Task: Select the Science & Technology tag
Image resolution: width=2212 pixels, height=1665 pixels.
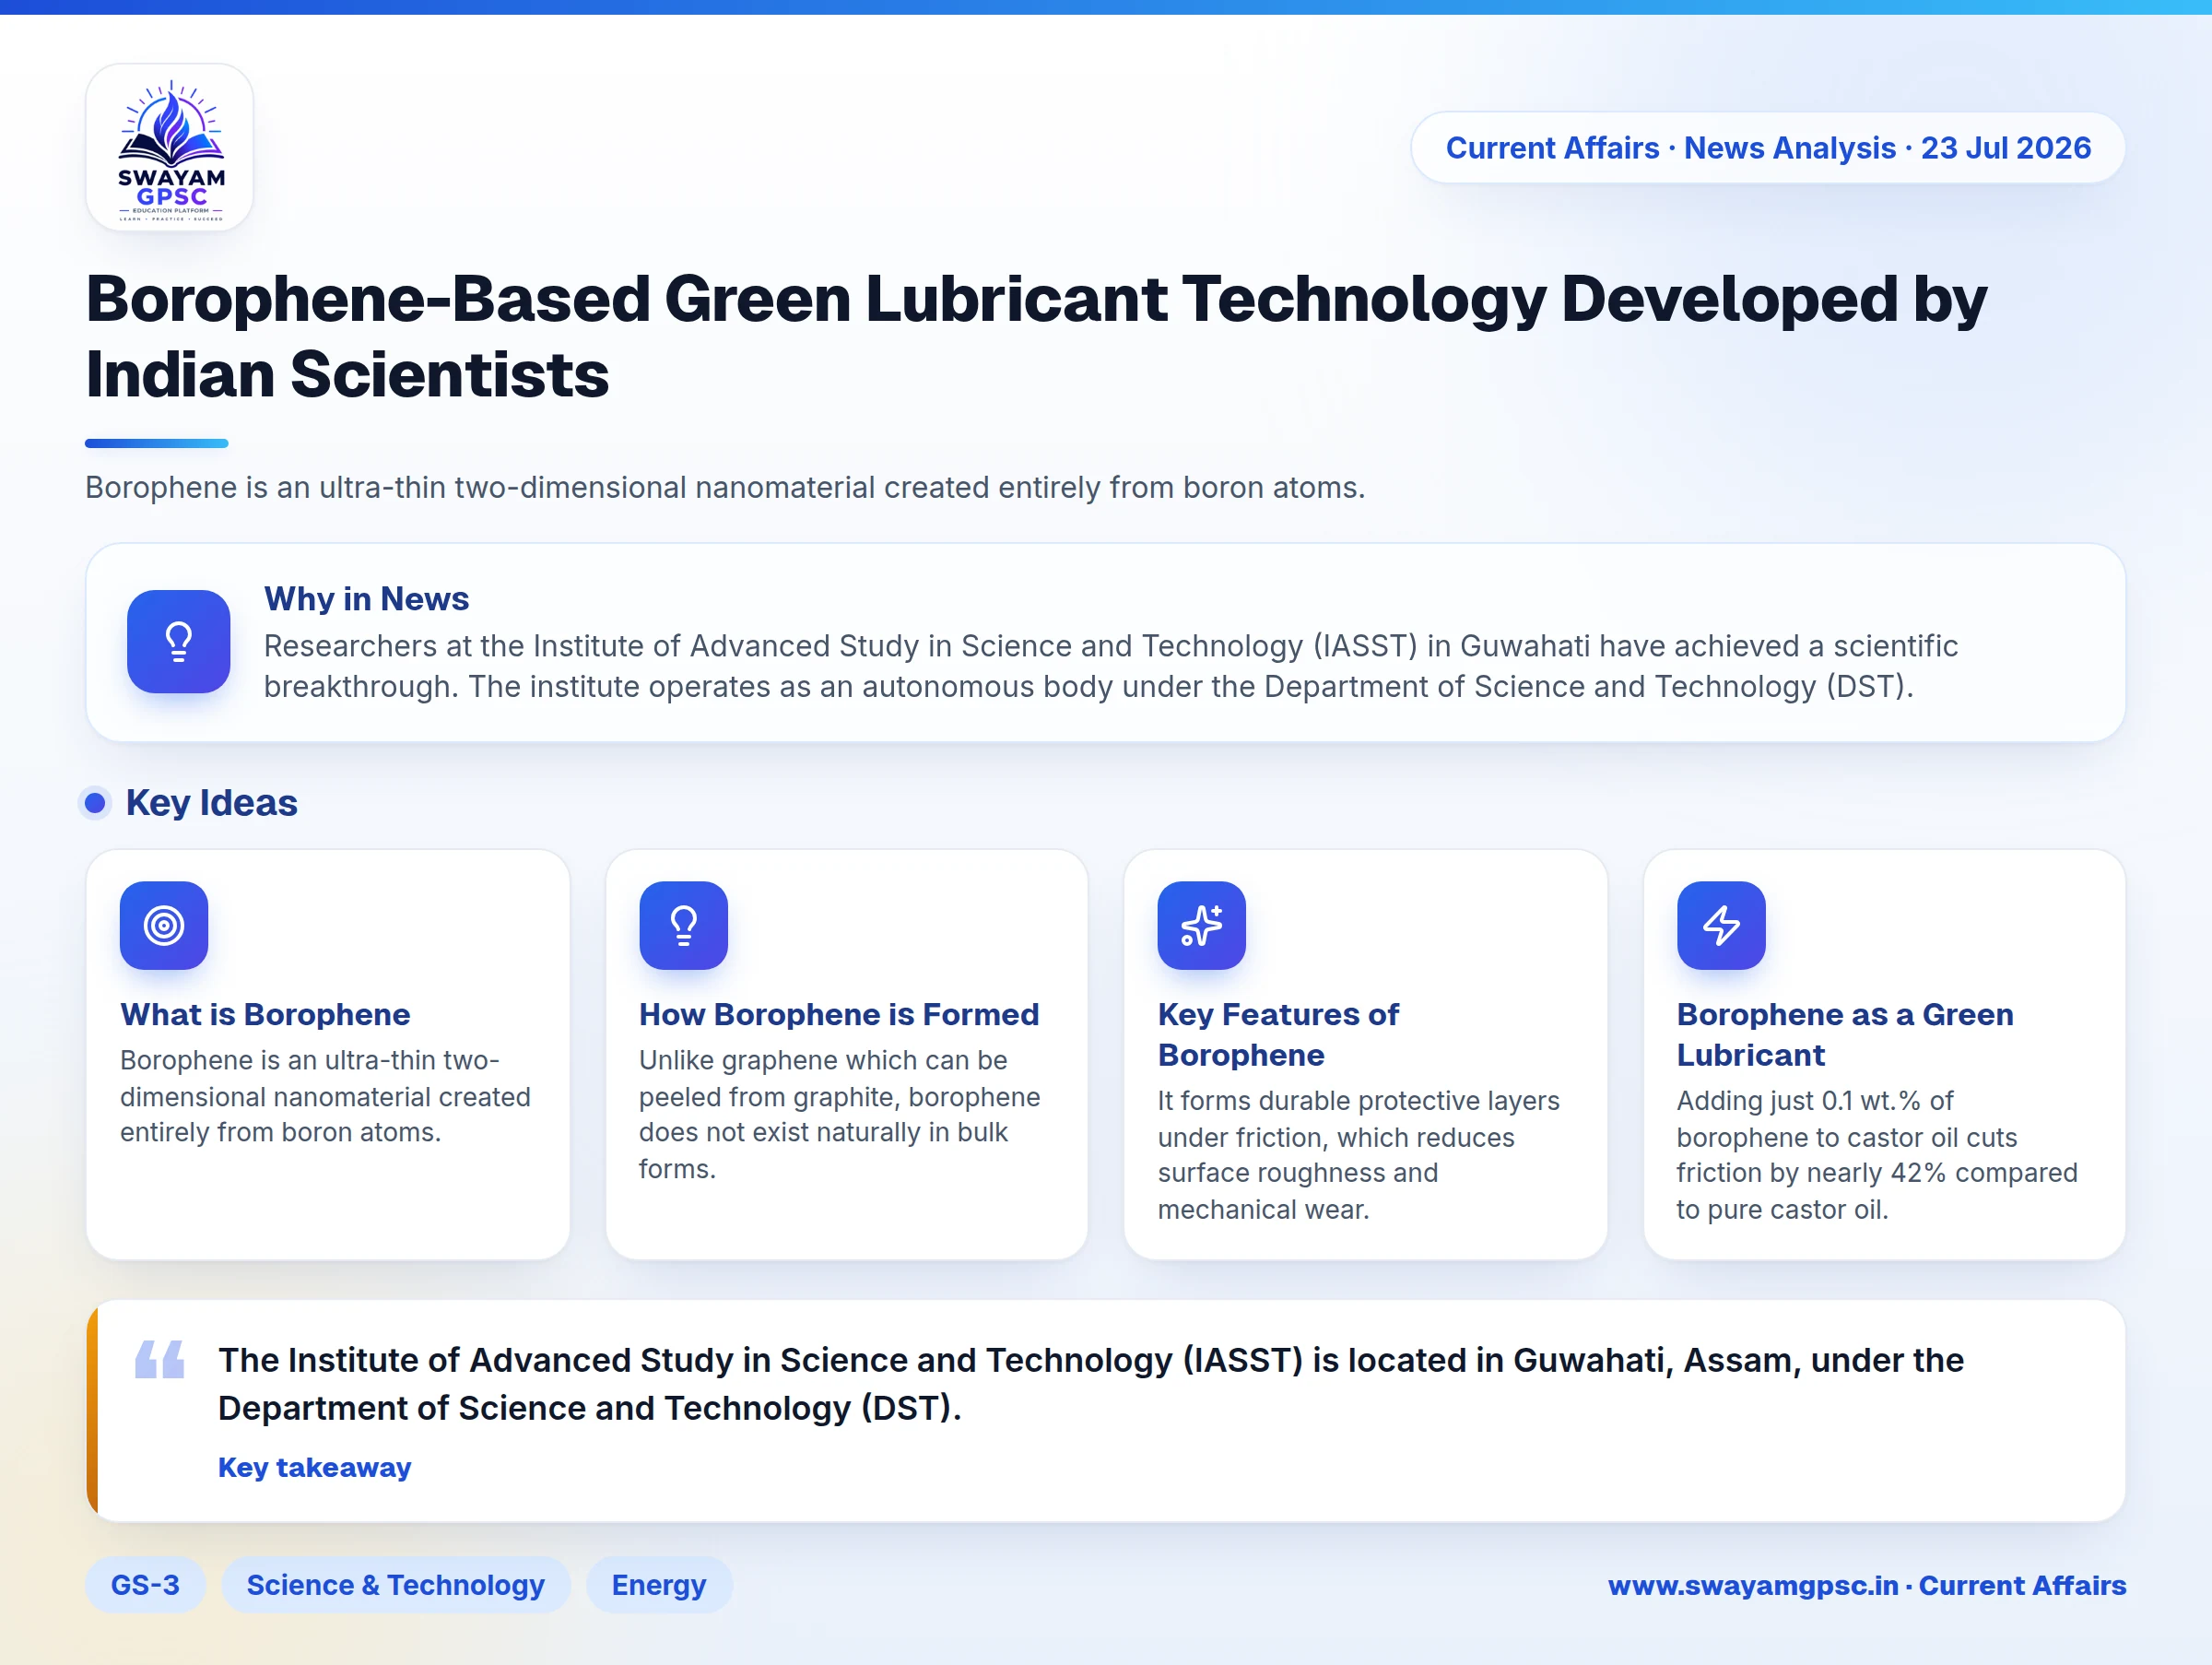Action: [396, 1585]
